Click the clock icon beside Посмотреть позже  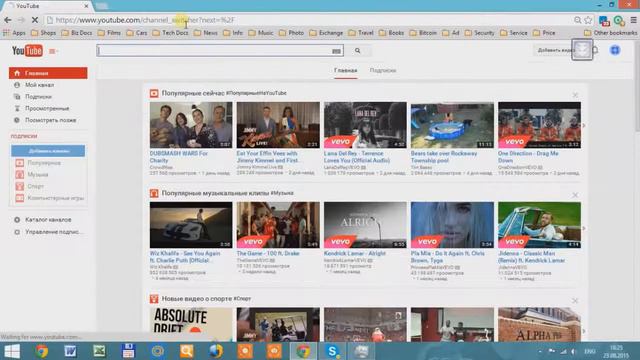click(17, 120)
